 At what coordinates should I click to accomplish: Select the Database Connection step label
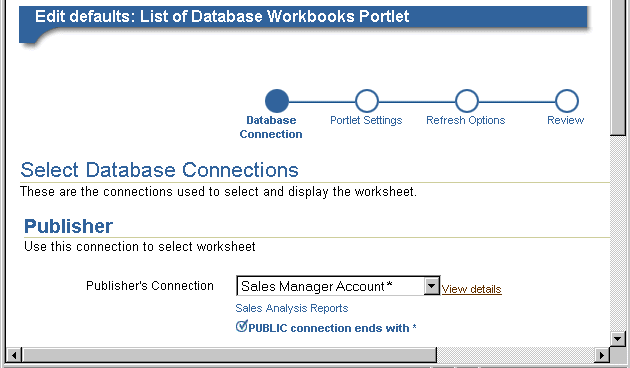(x=271, y=127)
